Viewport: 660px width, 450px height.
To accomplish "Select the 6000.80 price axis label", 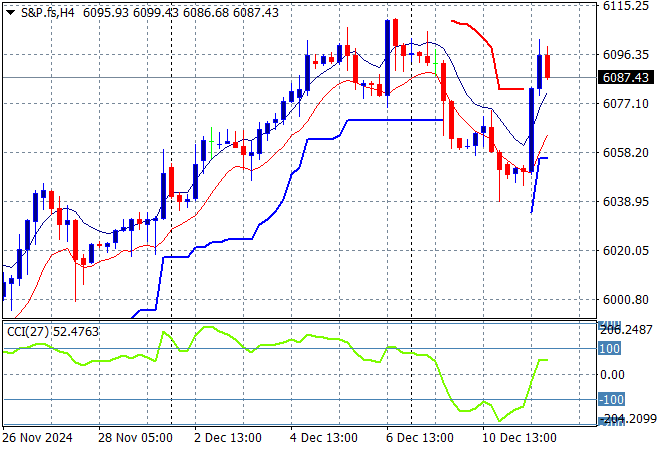I will (625, 300).
